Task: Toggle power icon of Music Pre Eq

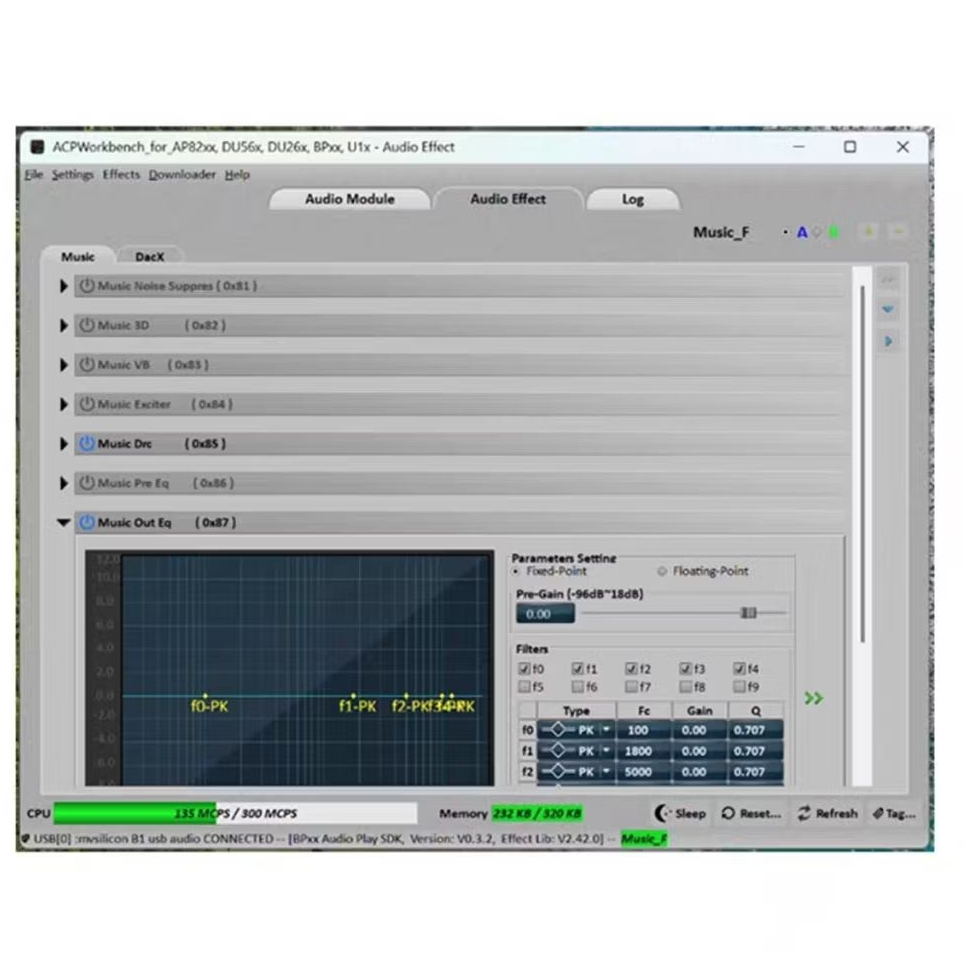Action: 87,483
